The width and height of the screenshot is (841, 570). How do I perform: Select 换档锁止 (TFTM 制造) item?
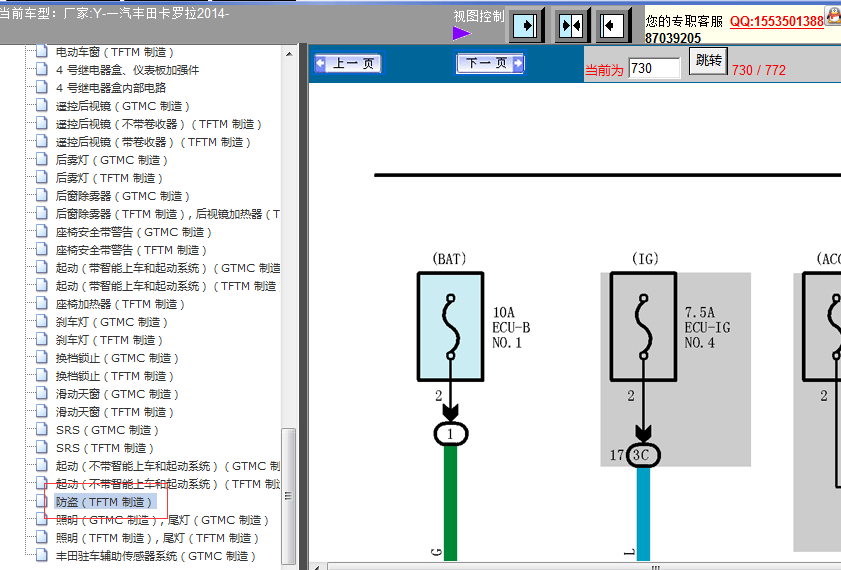(x=114, y=376)
